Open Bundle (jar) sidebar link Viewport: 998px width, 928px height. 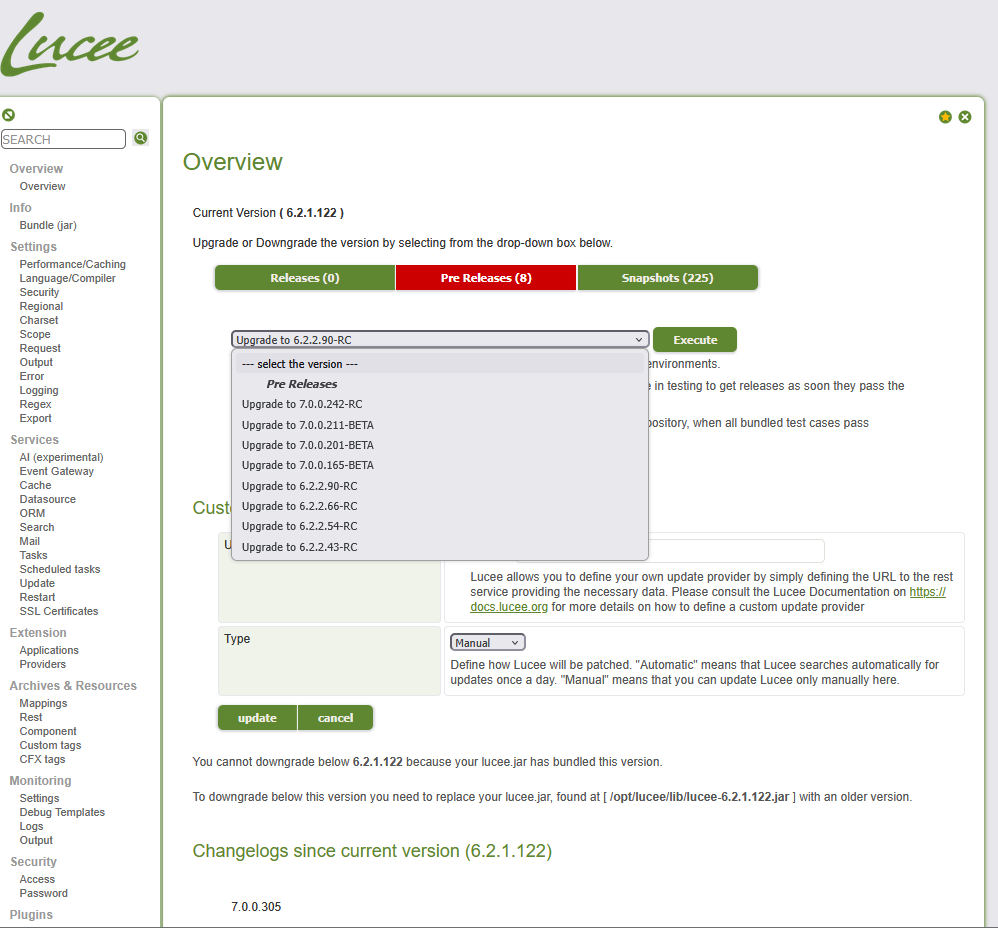[x=48, y=225]
